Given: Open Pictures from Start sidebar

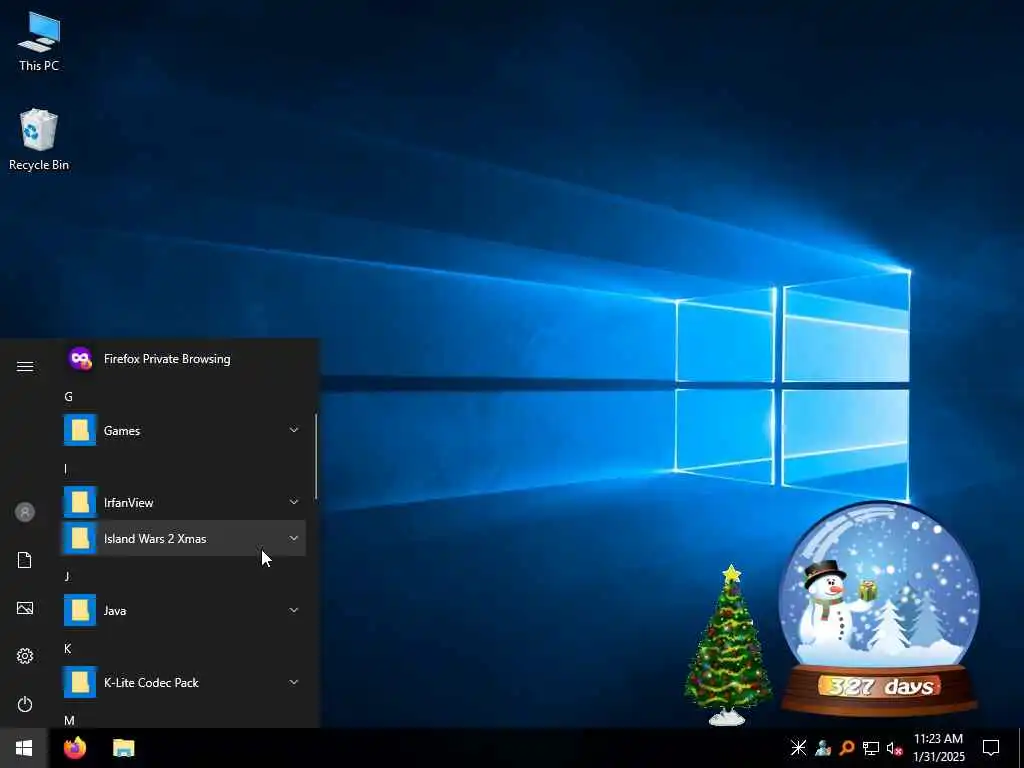Looking at the screenshot, I should tap(25, 608).
